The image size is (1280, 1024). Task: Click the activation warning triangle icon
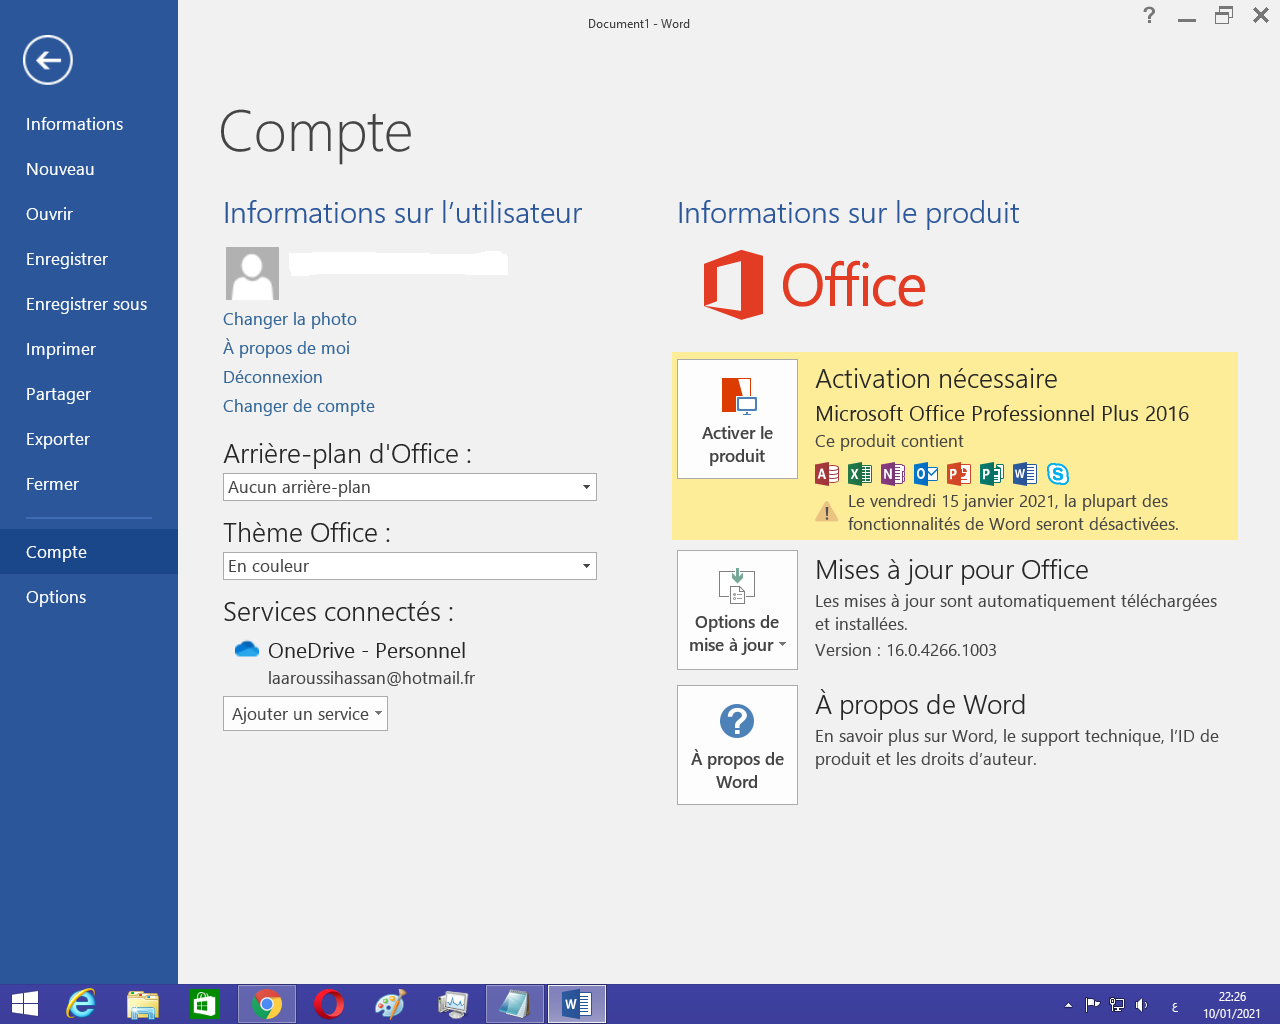827,512
